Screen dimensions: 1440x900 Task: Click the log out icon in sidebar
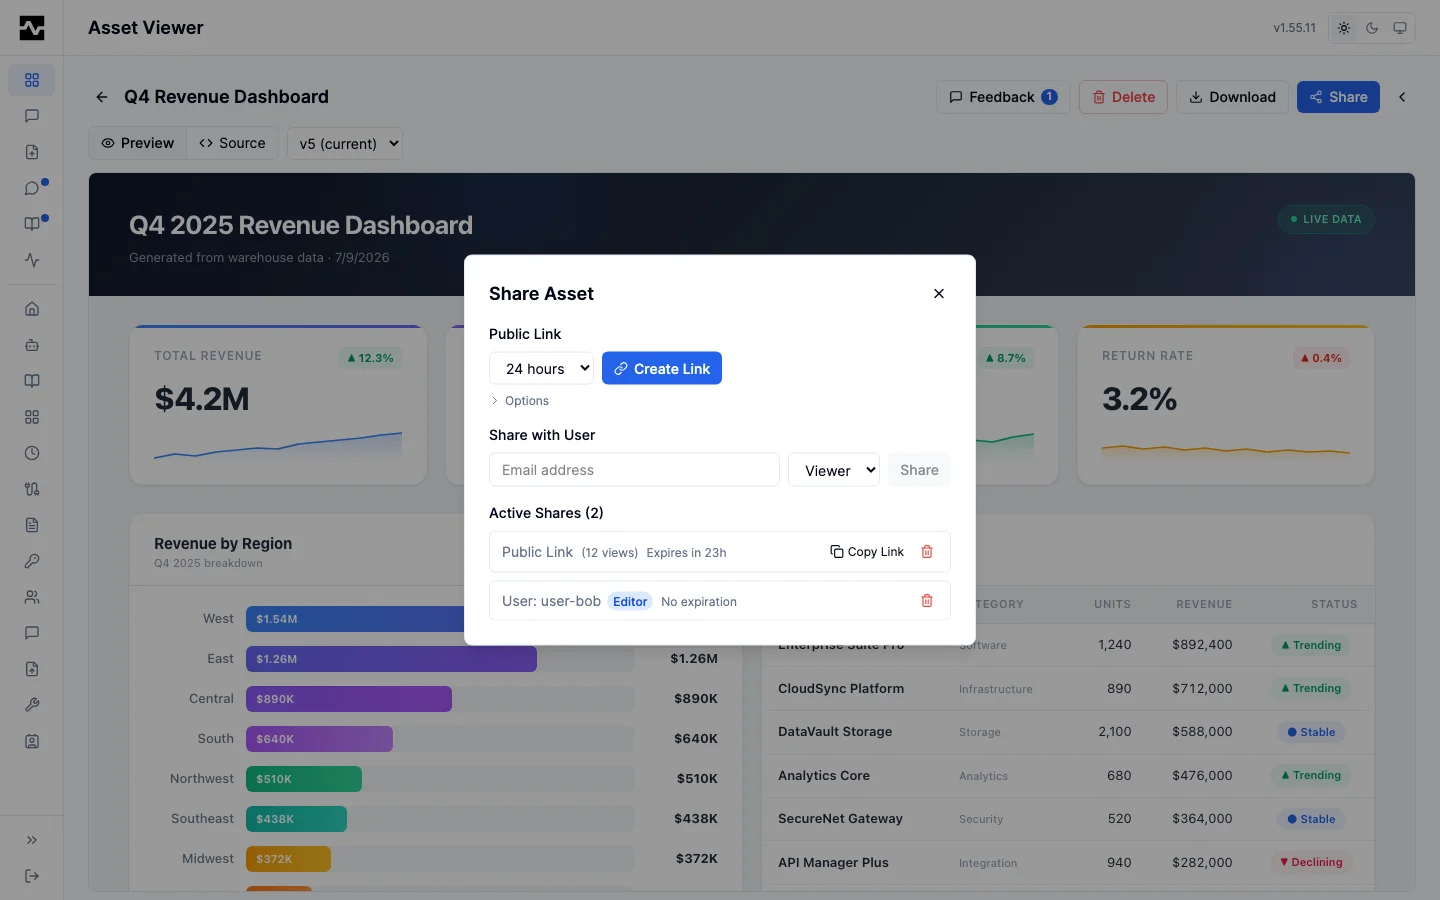coord(32,876)
